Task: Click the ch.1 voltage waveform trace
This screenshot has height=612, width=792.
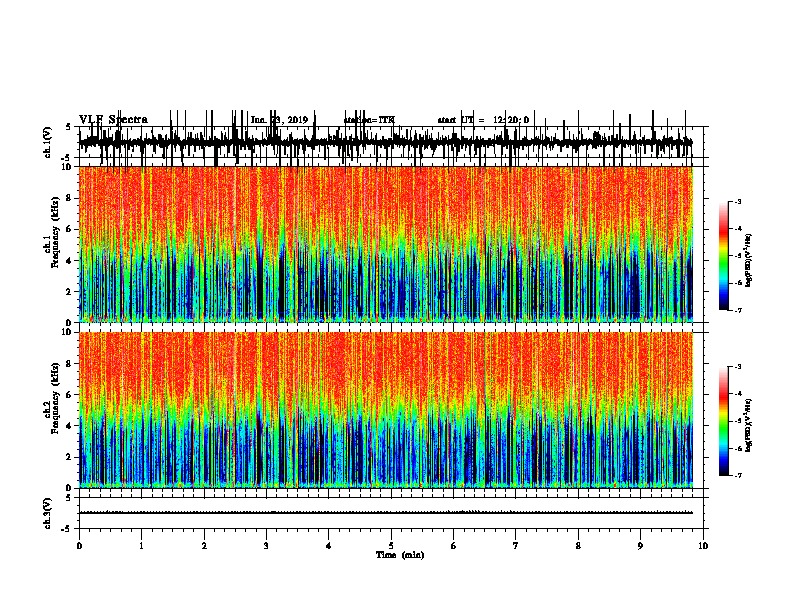Action: tap(386, 142)
